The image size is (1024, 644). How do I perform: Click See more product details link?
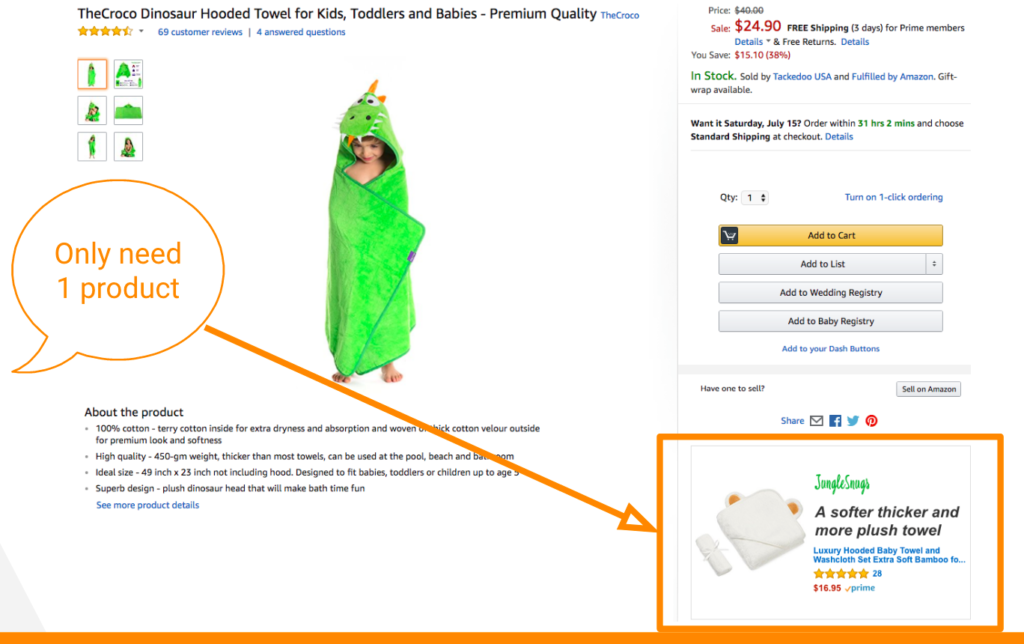(x=147, y=505)
